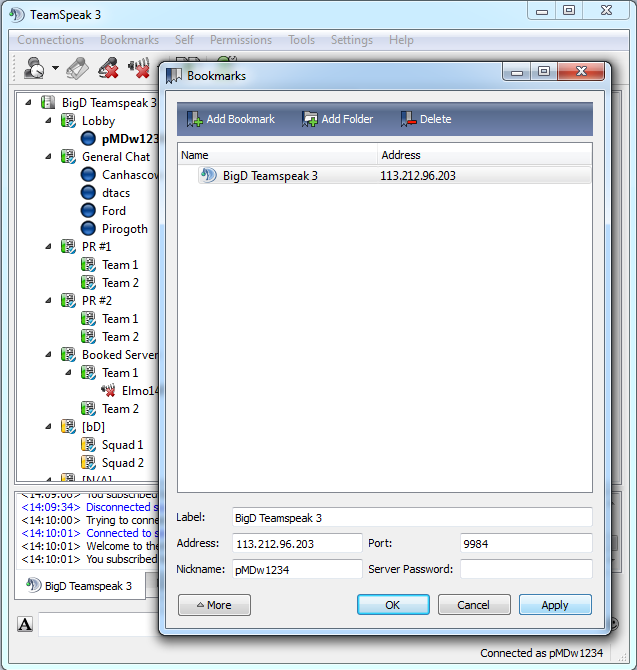Click the Apply button

coord(555,605)
